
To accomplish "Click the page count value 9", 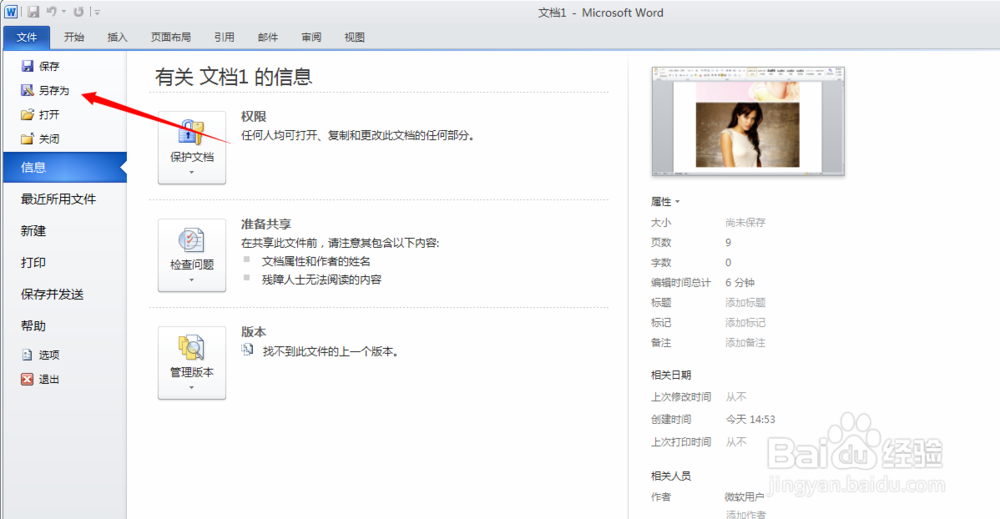I will 728,242.
